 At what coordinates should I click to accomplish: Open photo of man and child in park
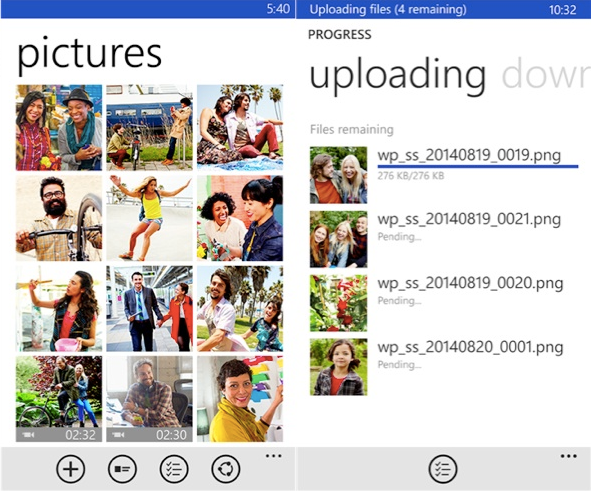point(240,309)
